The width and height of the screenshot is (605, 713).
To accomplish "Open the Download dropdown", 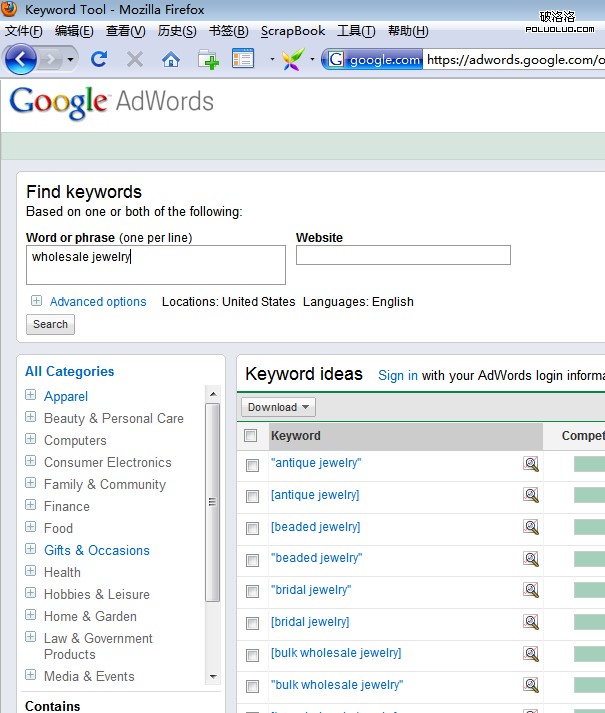I will coord(278,407).
